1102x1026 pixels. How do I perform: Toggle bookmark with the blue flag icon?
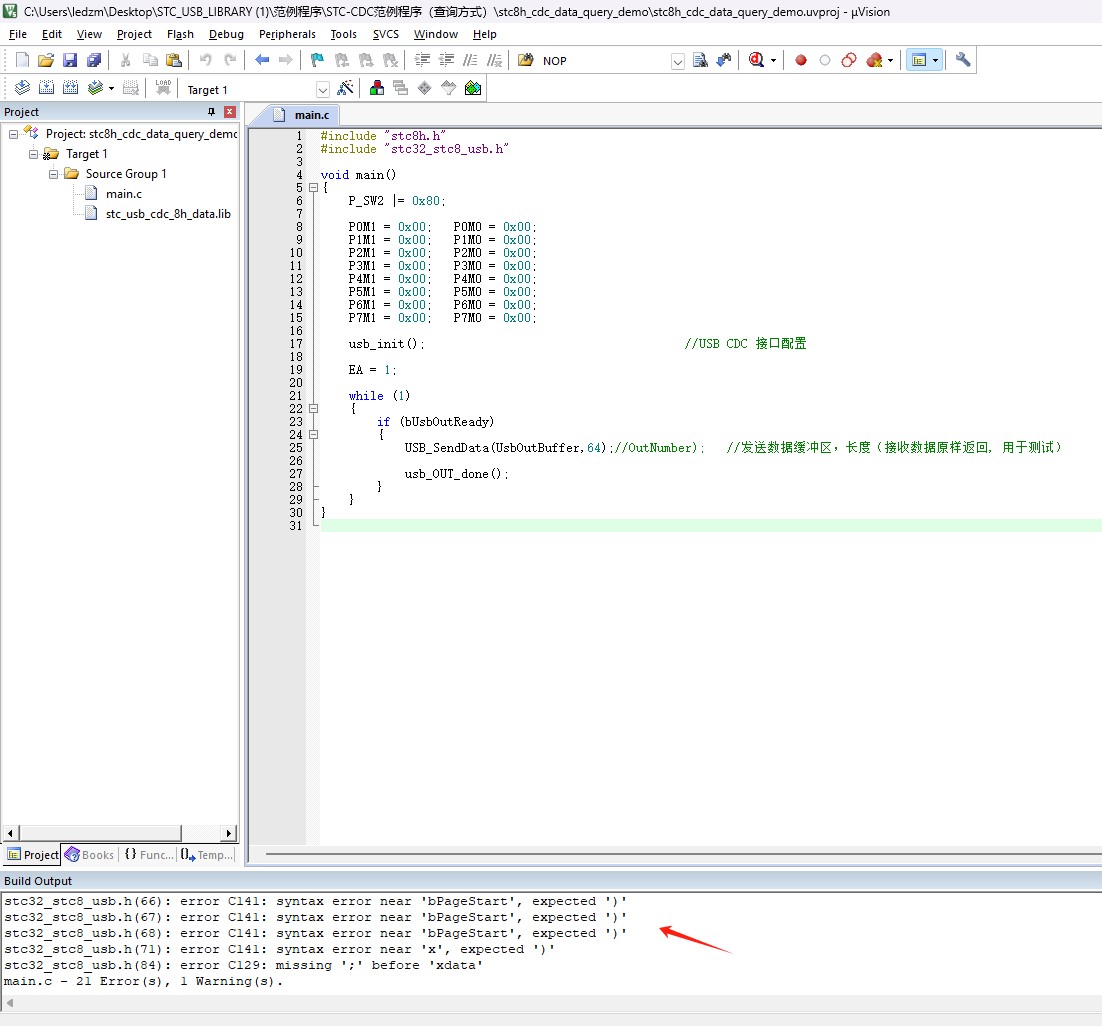317,60
